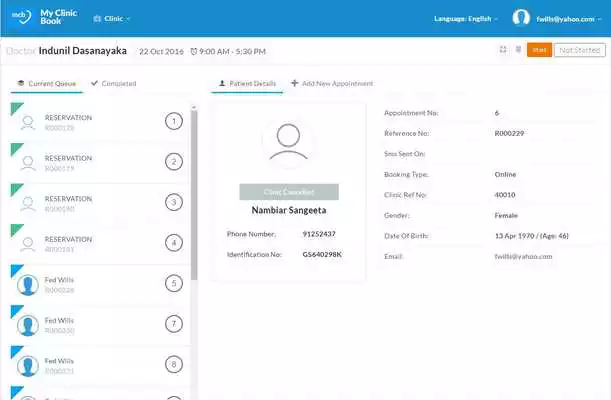This screenshot has height=400, width=611.
Task: Click the checkmark icon on Completed tab
Action: [x=94, y=83]
